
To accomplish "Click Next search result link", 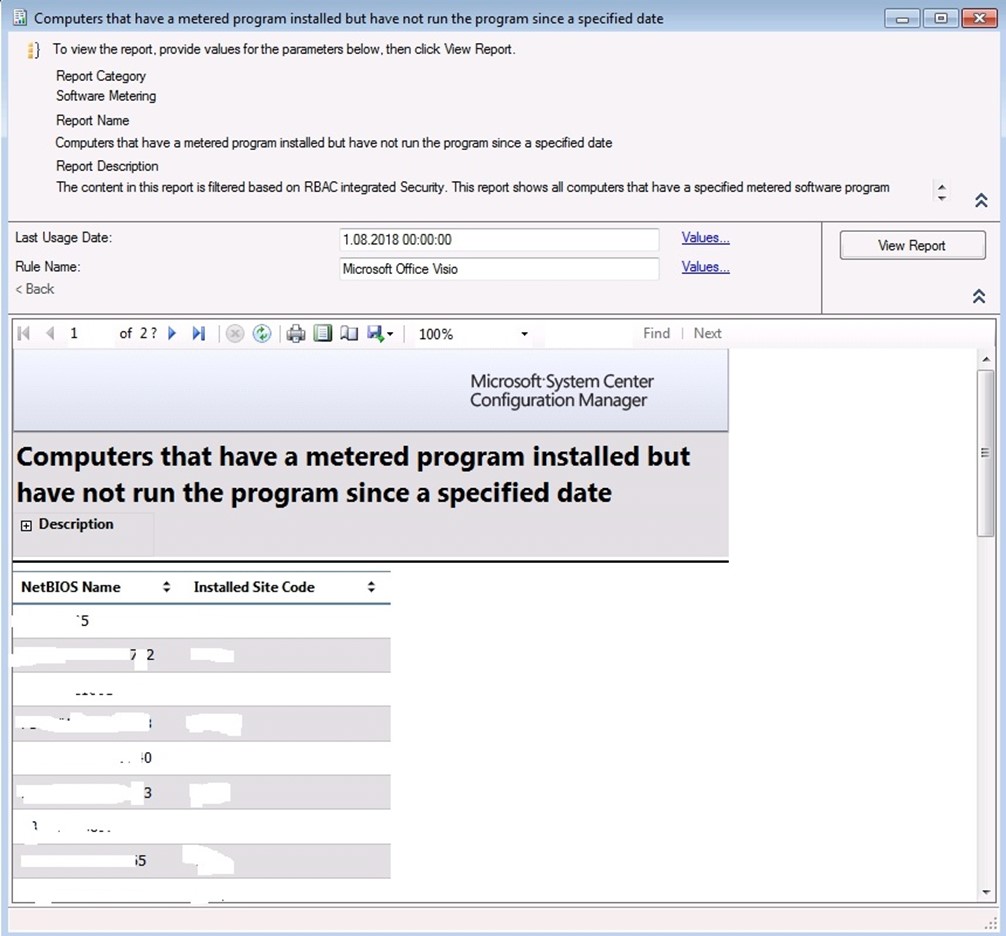I will pyautogui.click(x=707, y=334).
